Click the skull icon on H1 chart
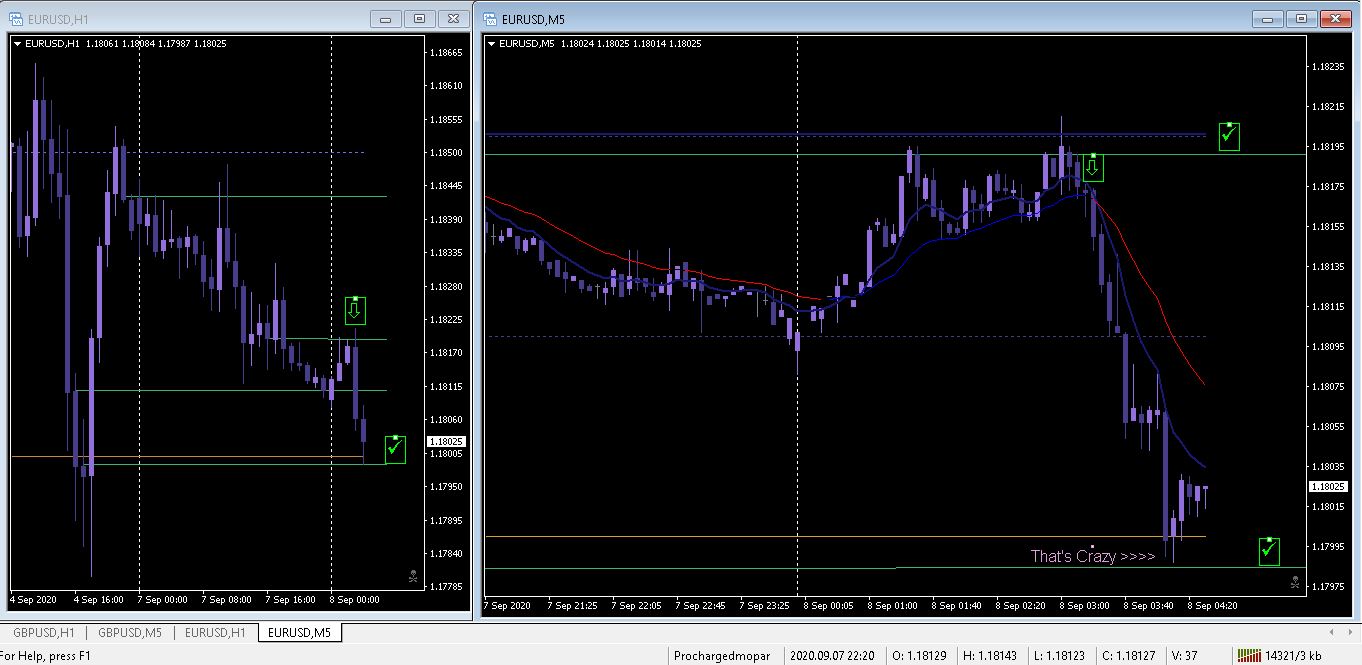Screen dimensions: 1362x665 pyautogui.click(x=414, y=576)
